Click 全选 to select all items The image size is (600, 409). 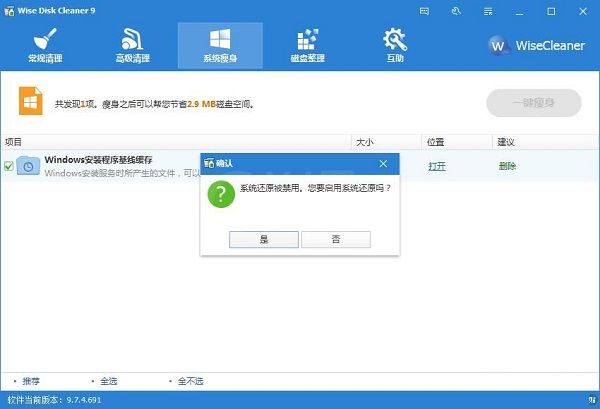[109, 381]
